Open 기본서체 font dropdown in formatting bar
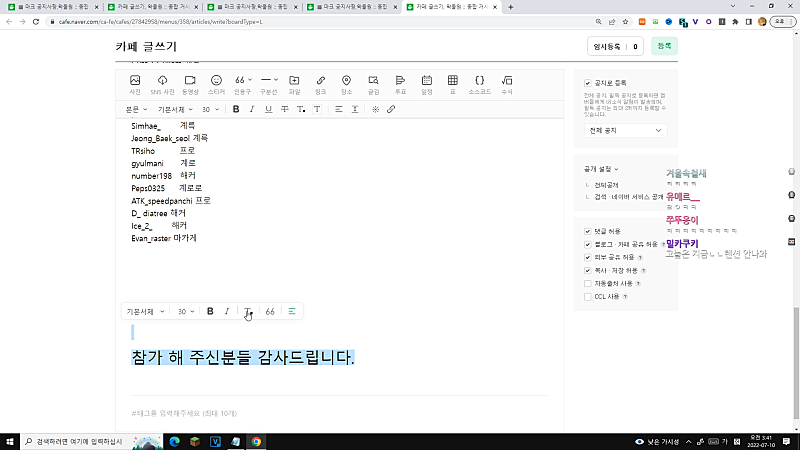The width and height of the screenshot is (800, 450). [x=175, y=109]
